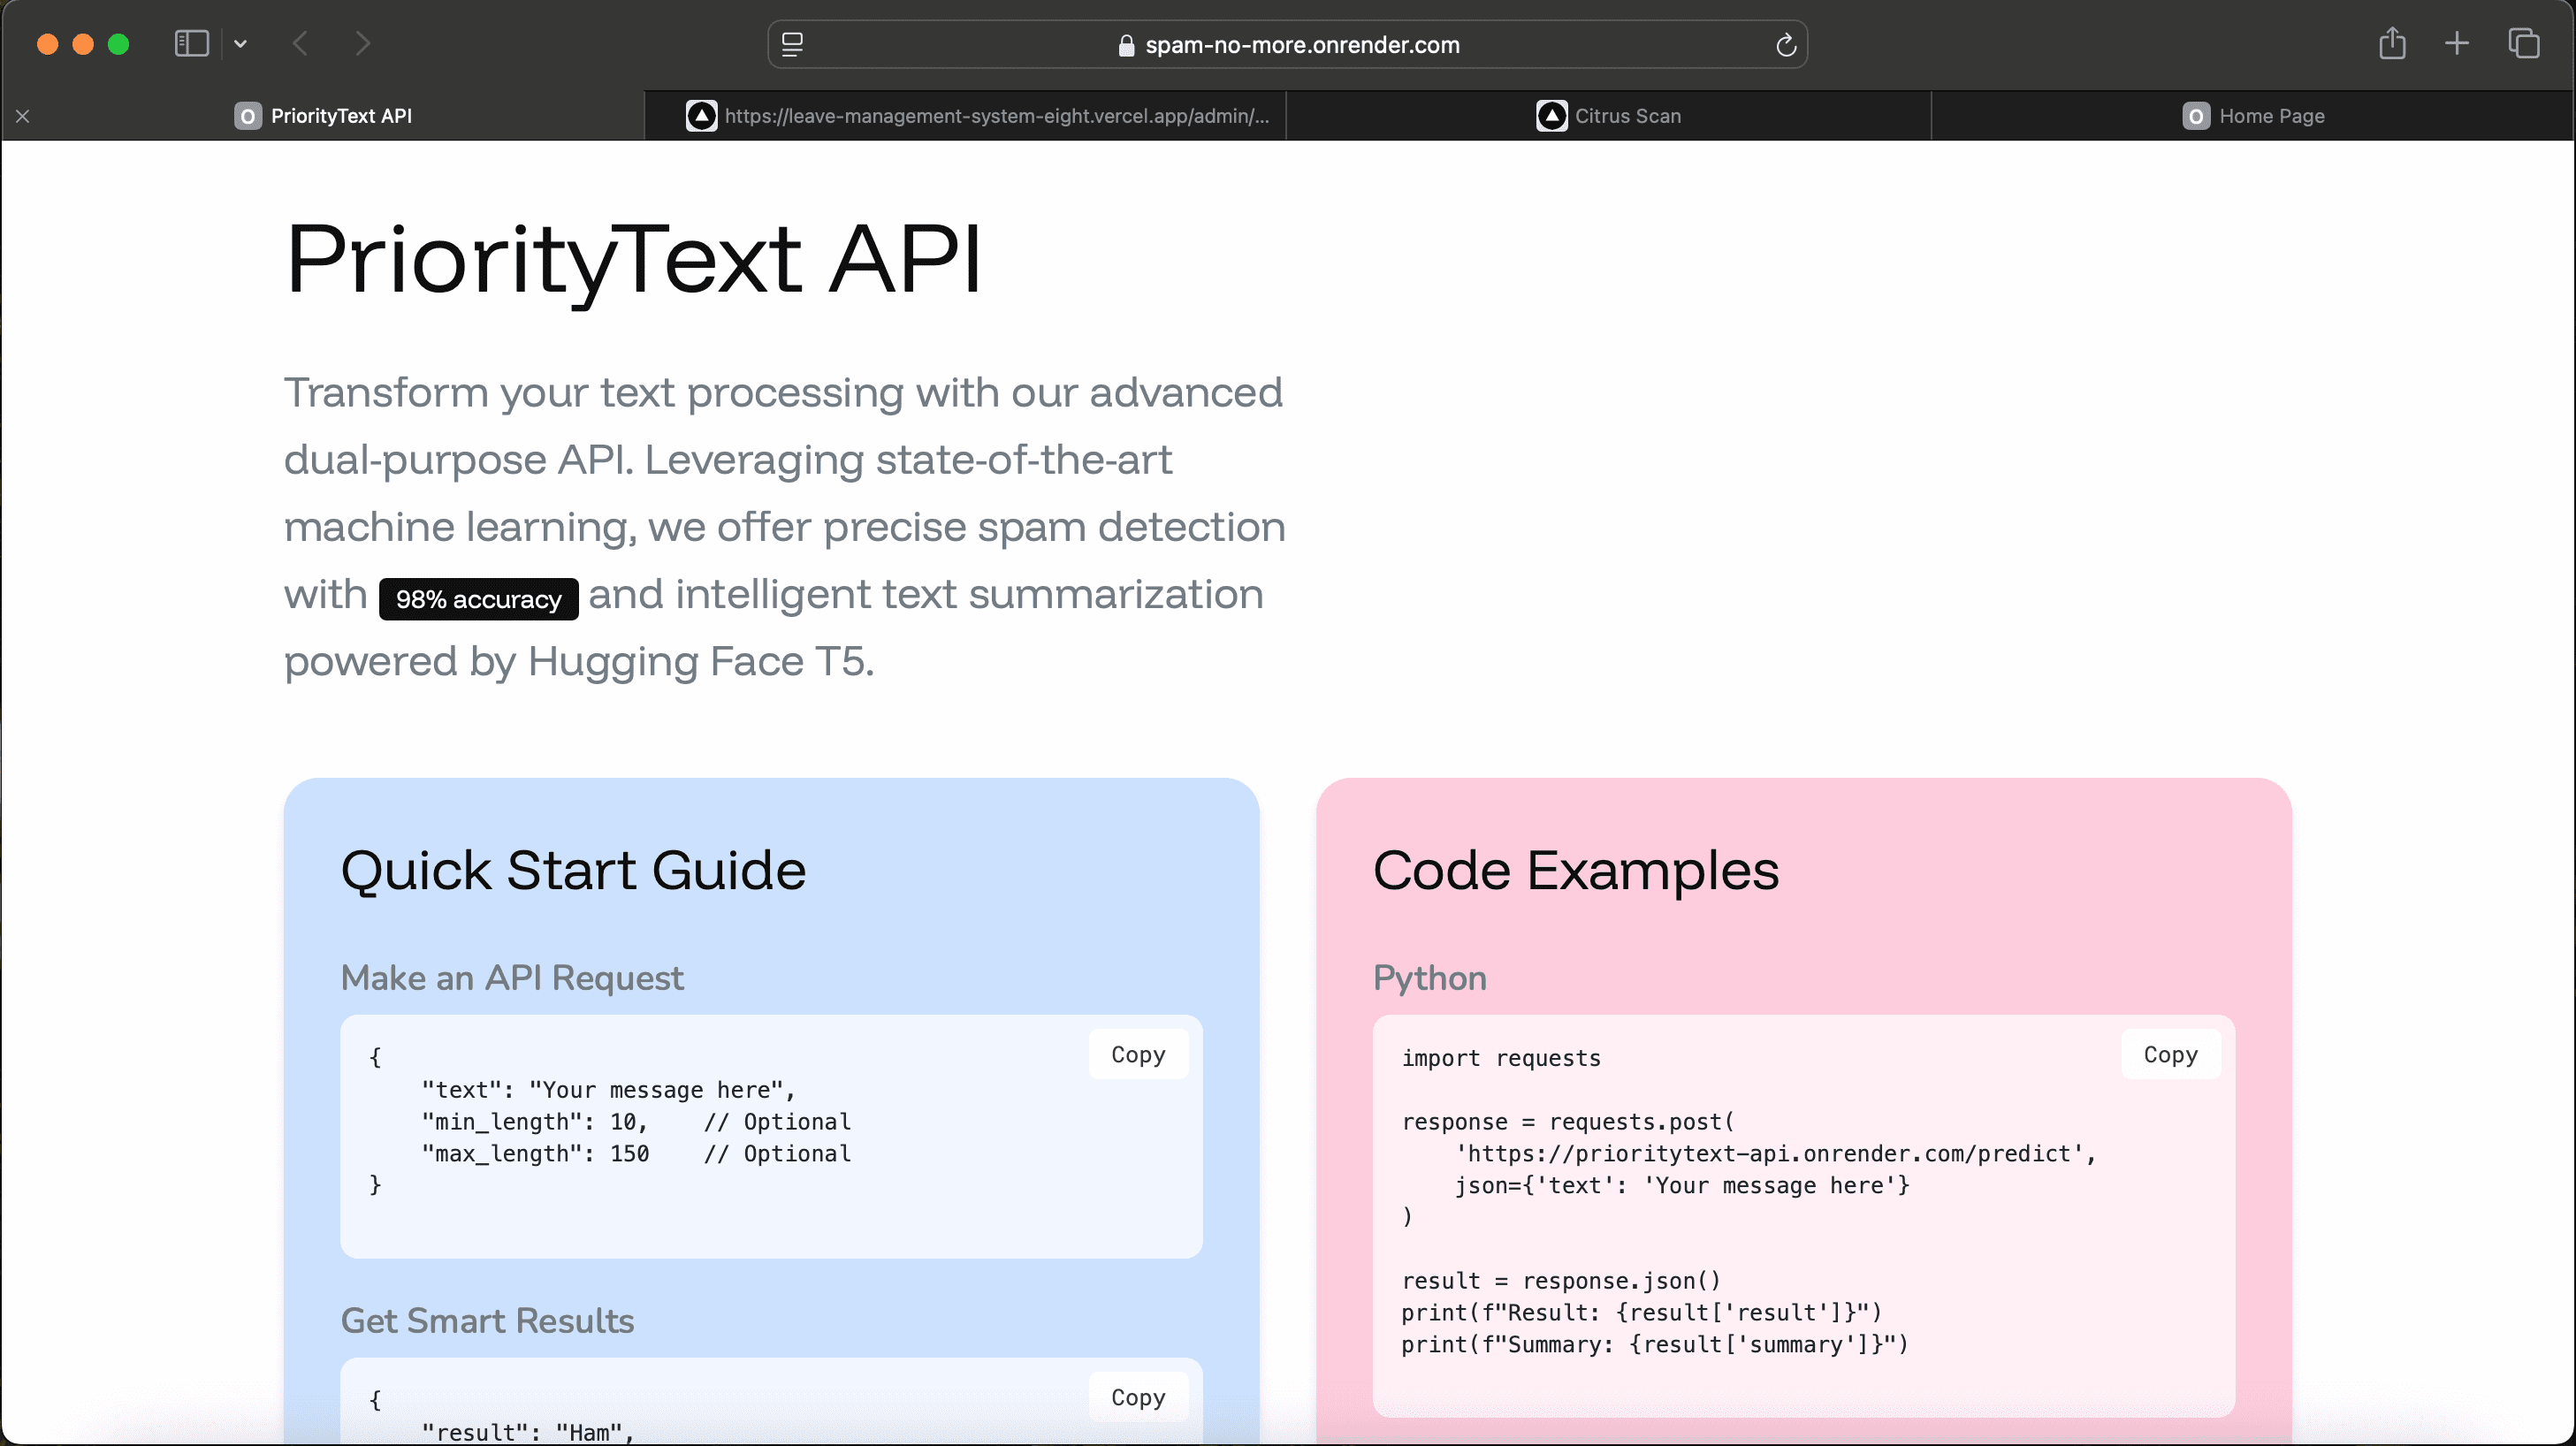Click the result = response.json() line
This screenshot has height=1446, width=2576.
point(1561,1280)
